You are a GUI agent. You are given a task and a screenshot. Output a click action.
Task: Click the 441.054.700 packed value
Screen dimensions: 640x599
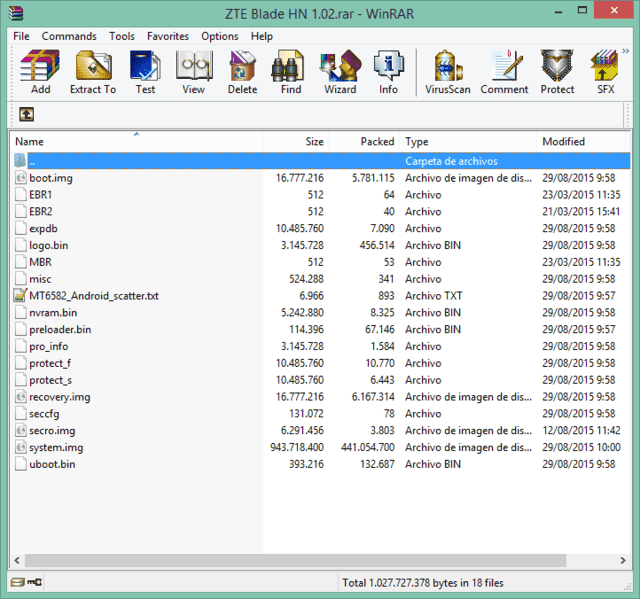point(368,447)
